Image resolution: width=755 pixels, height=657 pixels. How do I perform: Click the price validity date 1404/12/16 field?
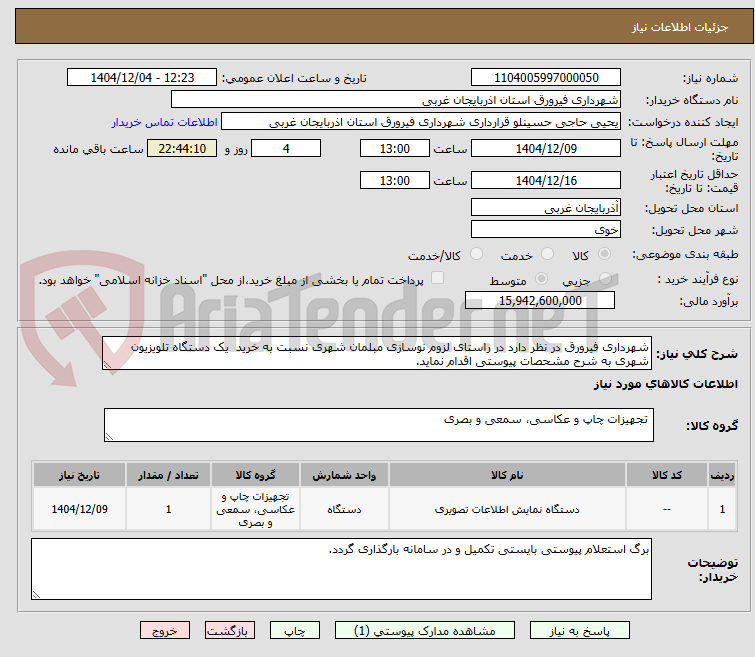(x=546, y=180)
